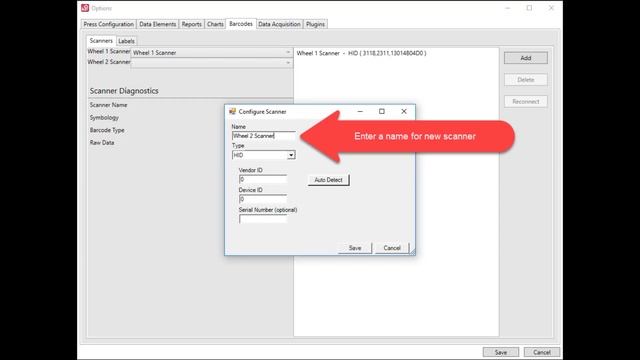Click the Options window app icon
Image resolution: width=640 pixels, height=360 pixels.
click(85, 8)
